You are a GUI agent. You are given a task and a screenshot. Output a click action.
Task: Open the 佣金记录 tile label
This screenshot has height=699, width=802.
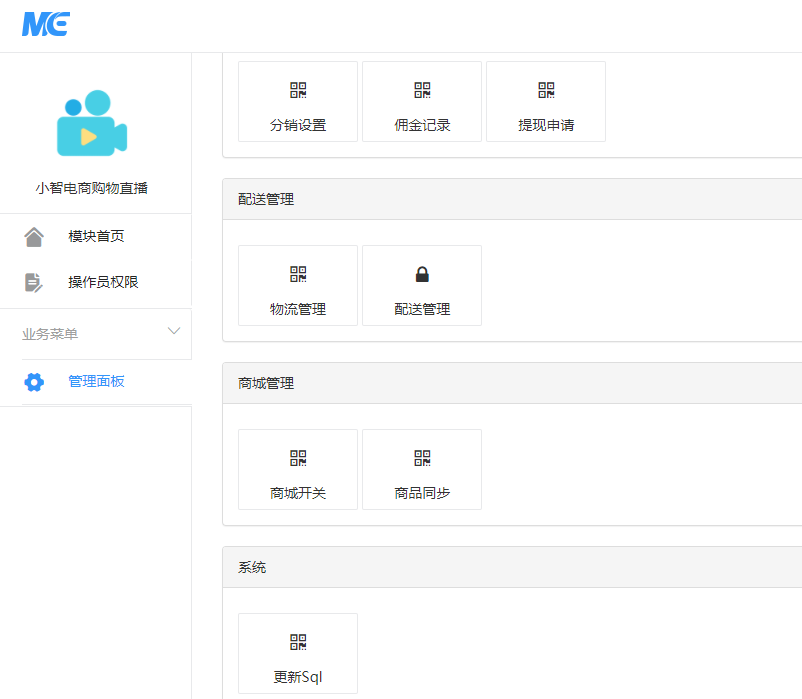pyautogui.click(x=422, y=125)
